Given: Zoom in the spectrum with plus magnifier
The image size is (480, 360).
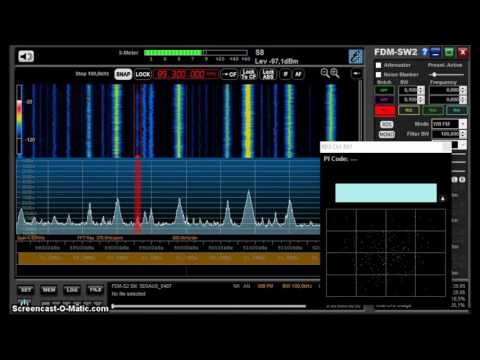Looking at the screenshot, I should (x=335, y=73).
